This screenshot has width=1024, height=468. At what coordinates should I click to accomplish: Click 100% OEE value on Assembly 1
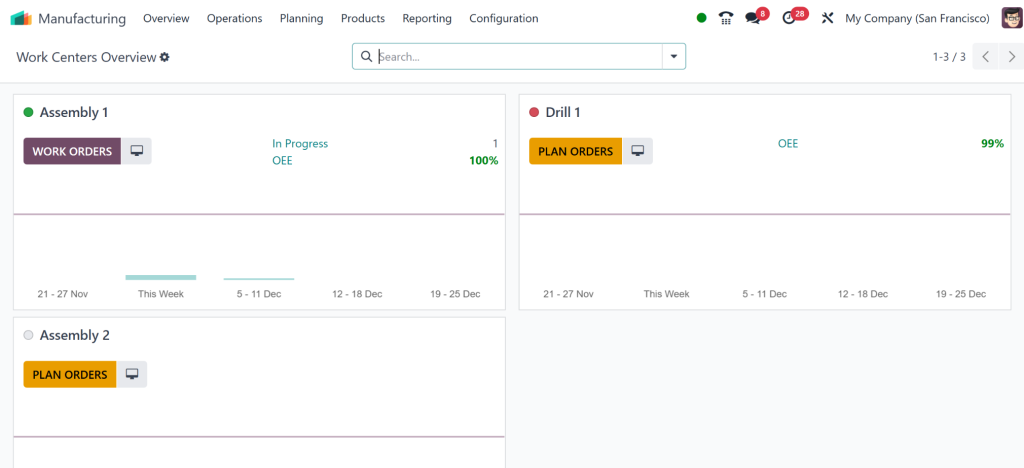[x=484, y=160]
